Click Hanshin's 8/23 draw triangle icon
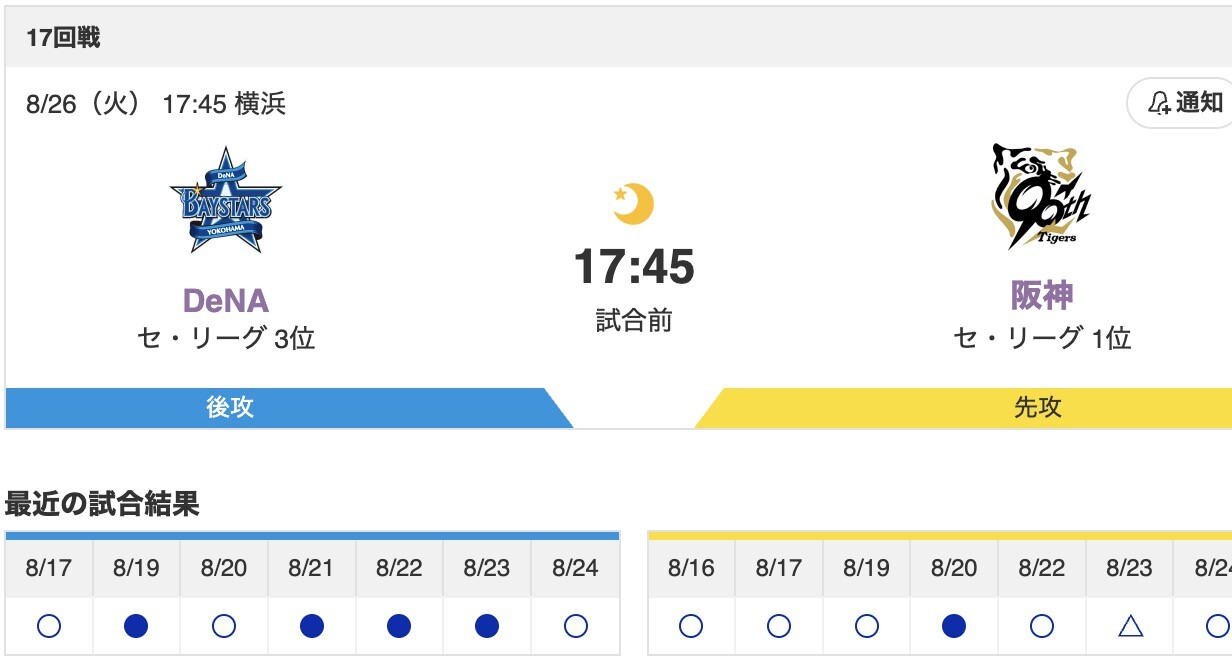The height and width of the screenshot is (668, 1232). (1130, 626)
